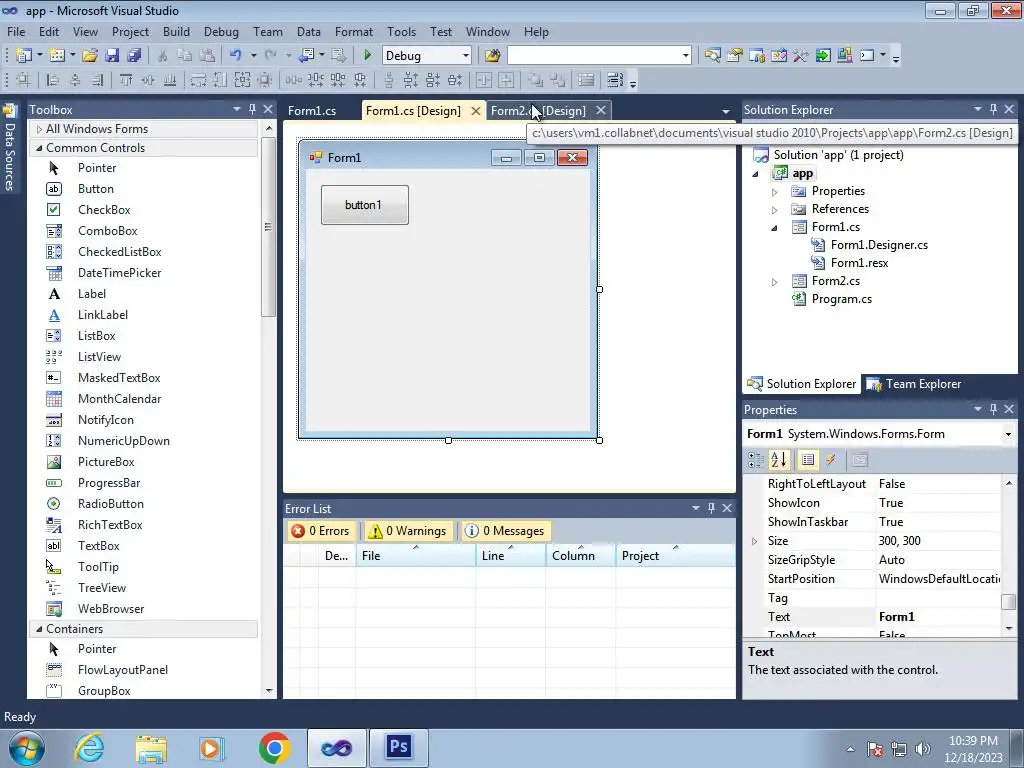Click the Open File folder icon
Image resolution: width=1024 pixels, height=768 pixels.
(90, 56)
